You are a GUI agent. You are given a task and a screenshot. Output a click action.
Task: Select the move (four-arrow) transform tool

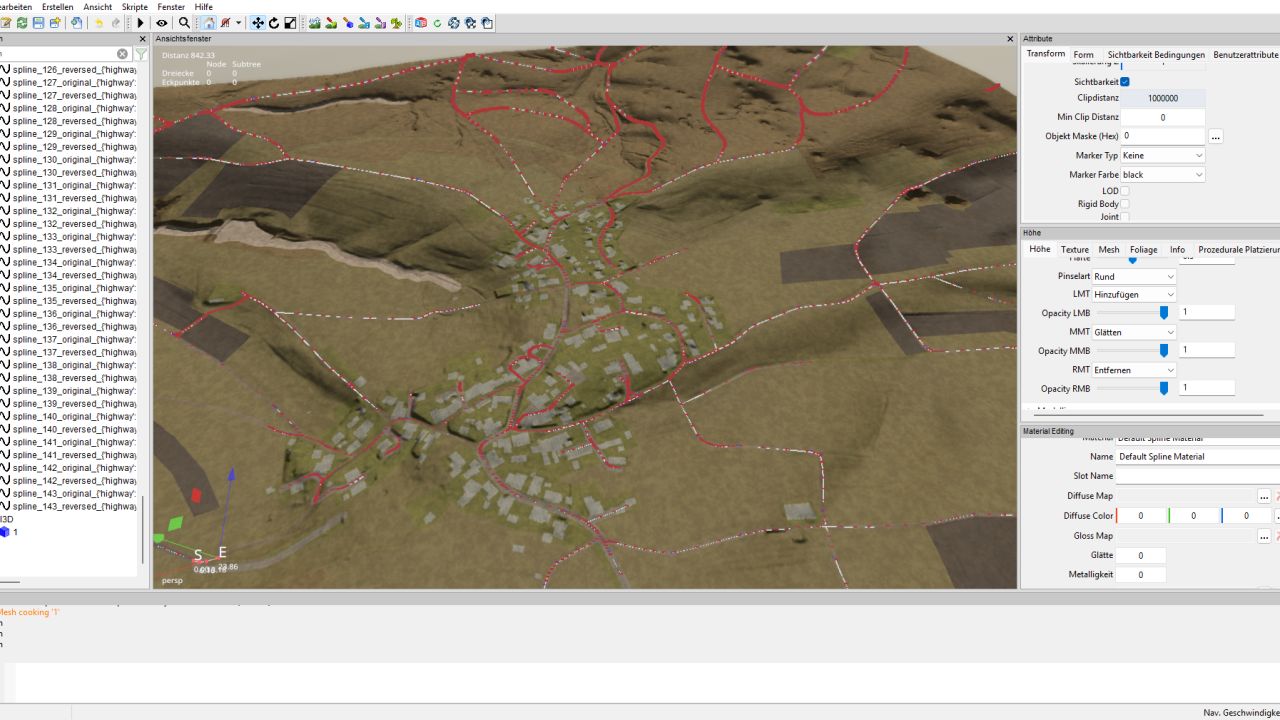(257, 23)
